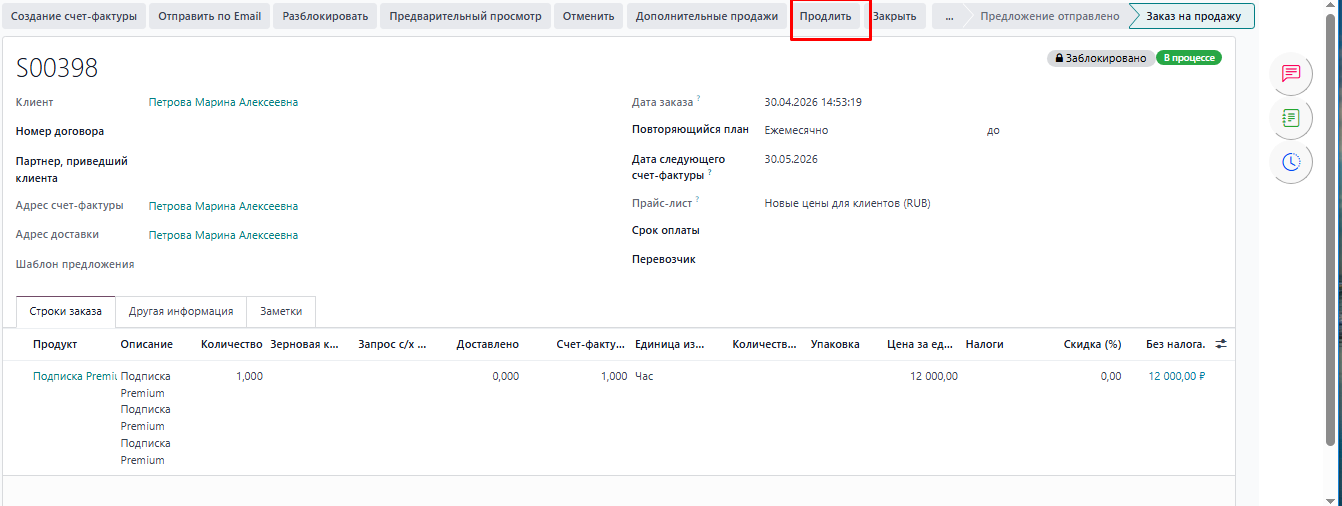Switch to Другая информация tab

click(x=181, y=311)
